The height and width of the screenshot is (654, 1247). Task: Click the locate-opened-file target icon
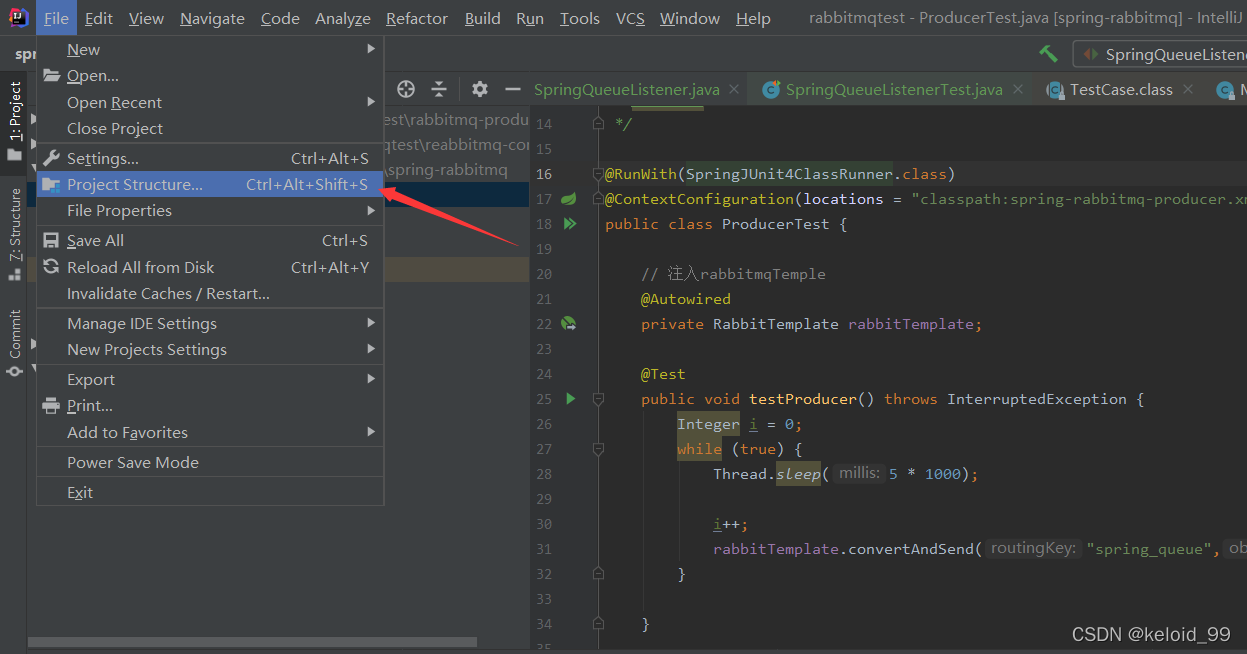pyautogui.click(x=406, y=89)
